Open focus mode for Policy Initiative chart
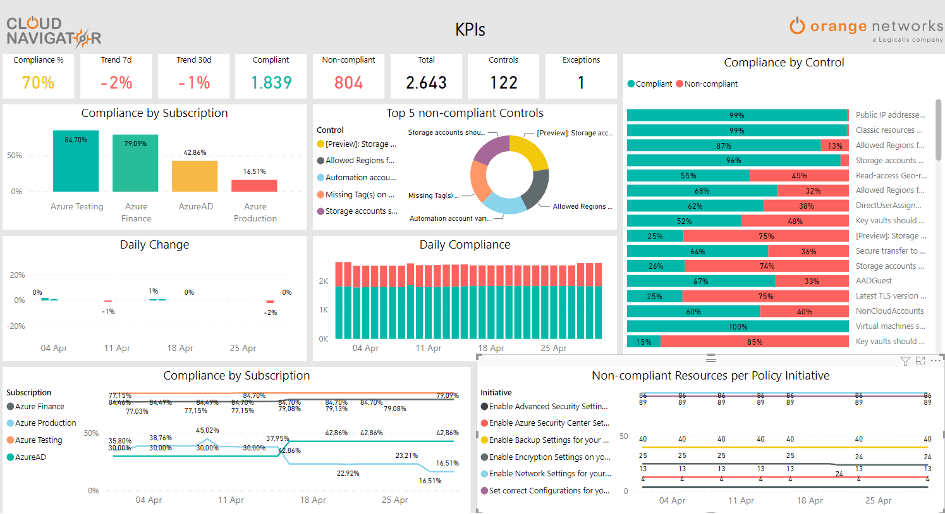This screenshot has width=945, height=514. click(x=920, y=361)
